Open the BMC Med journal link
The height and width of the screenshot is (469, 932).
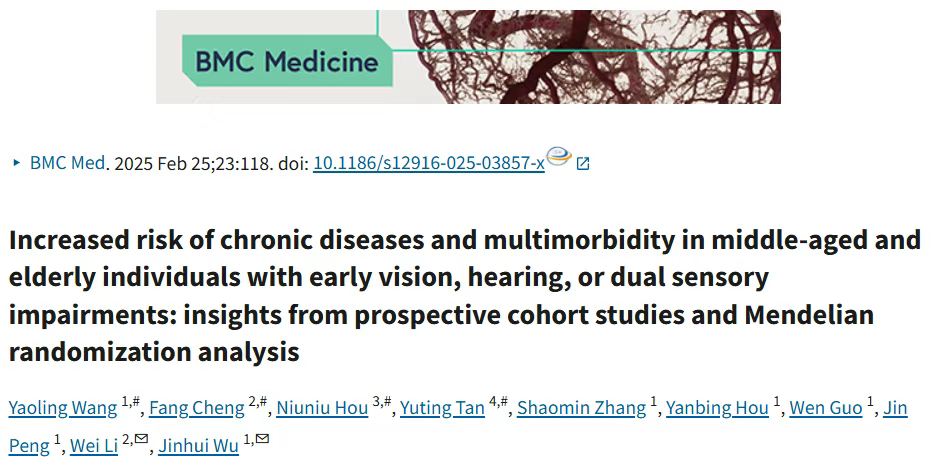tap(68, 162)
